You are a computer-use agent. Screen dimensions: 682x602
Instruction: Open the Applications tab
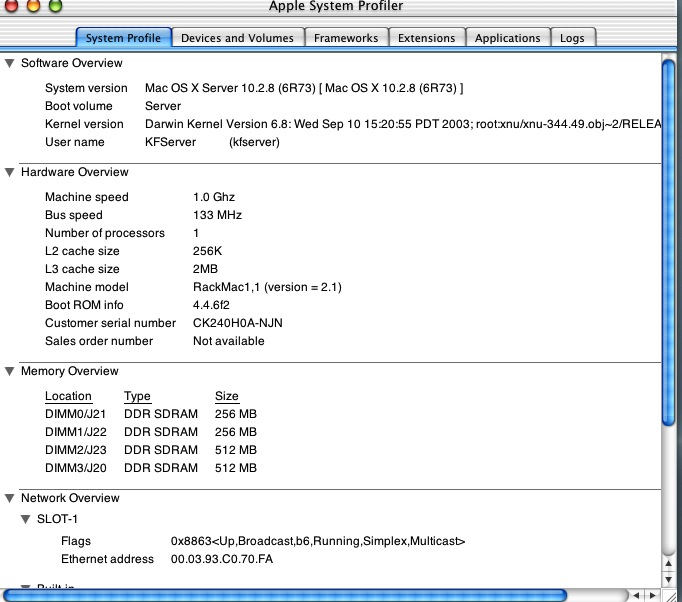(x=508, y=38)
